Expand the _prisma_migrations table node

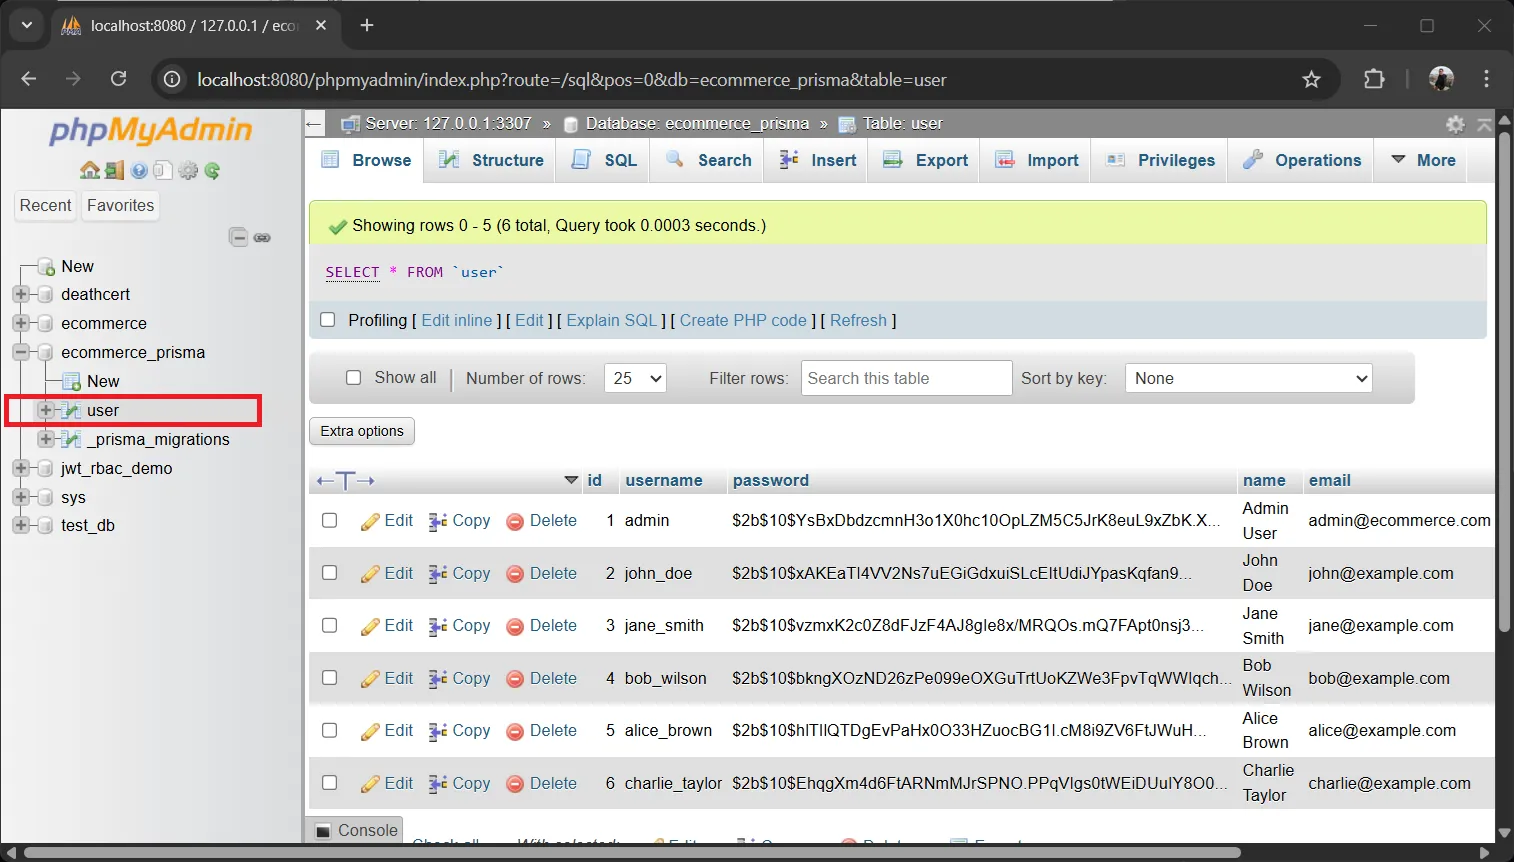[45, 439]
